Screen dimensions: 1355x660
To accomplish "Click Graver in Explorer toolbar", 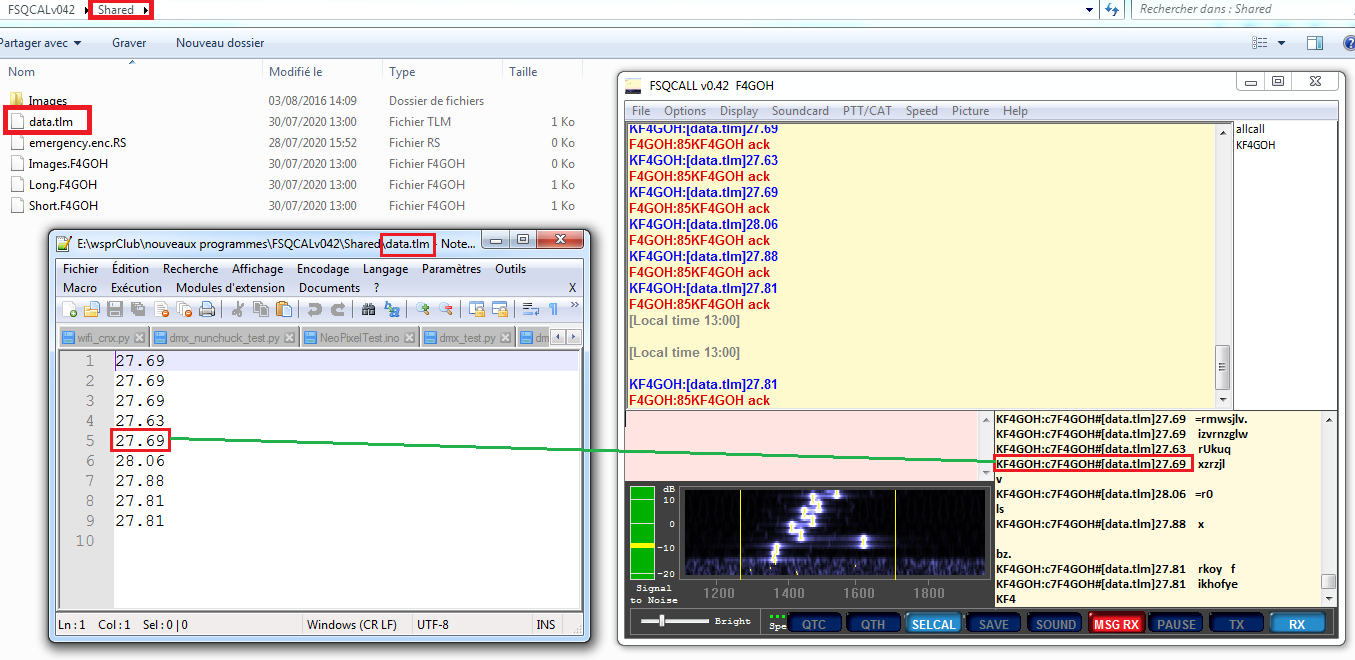I will tap(129, 43).
